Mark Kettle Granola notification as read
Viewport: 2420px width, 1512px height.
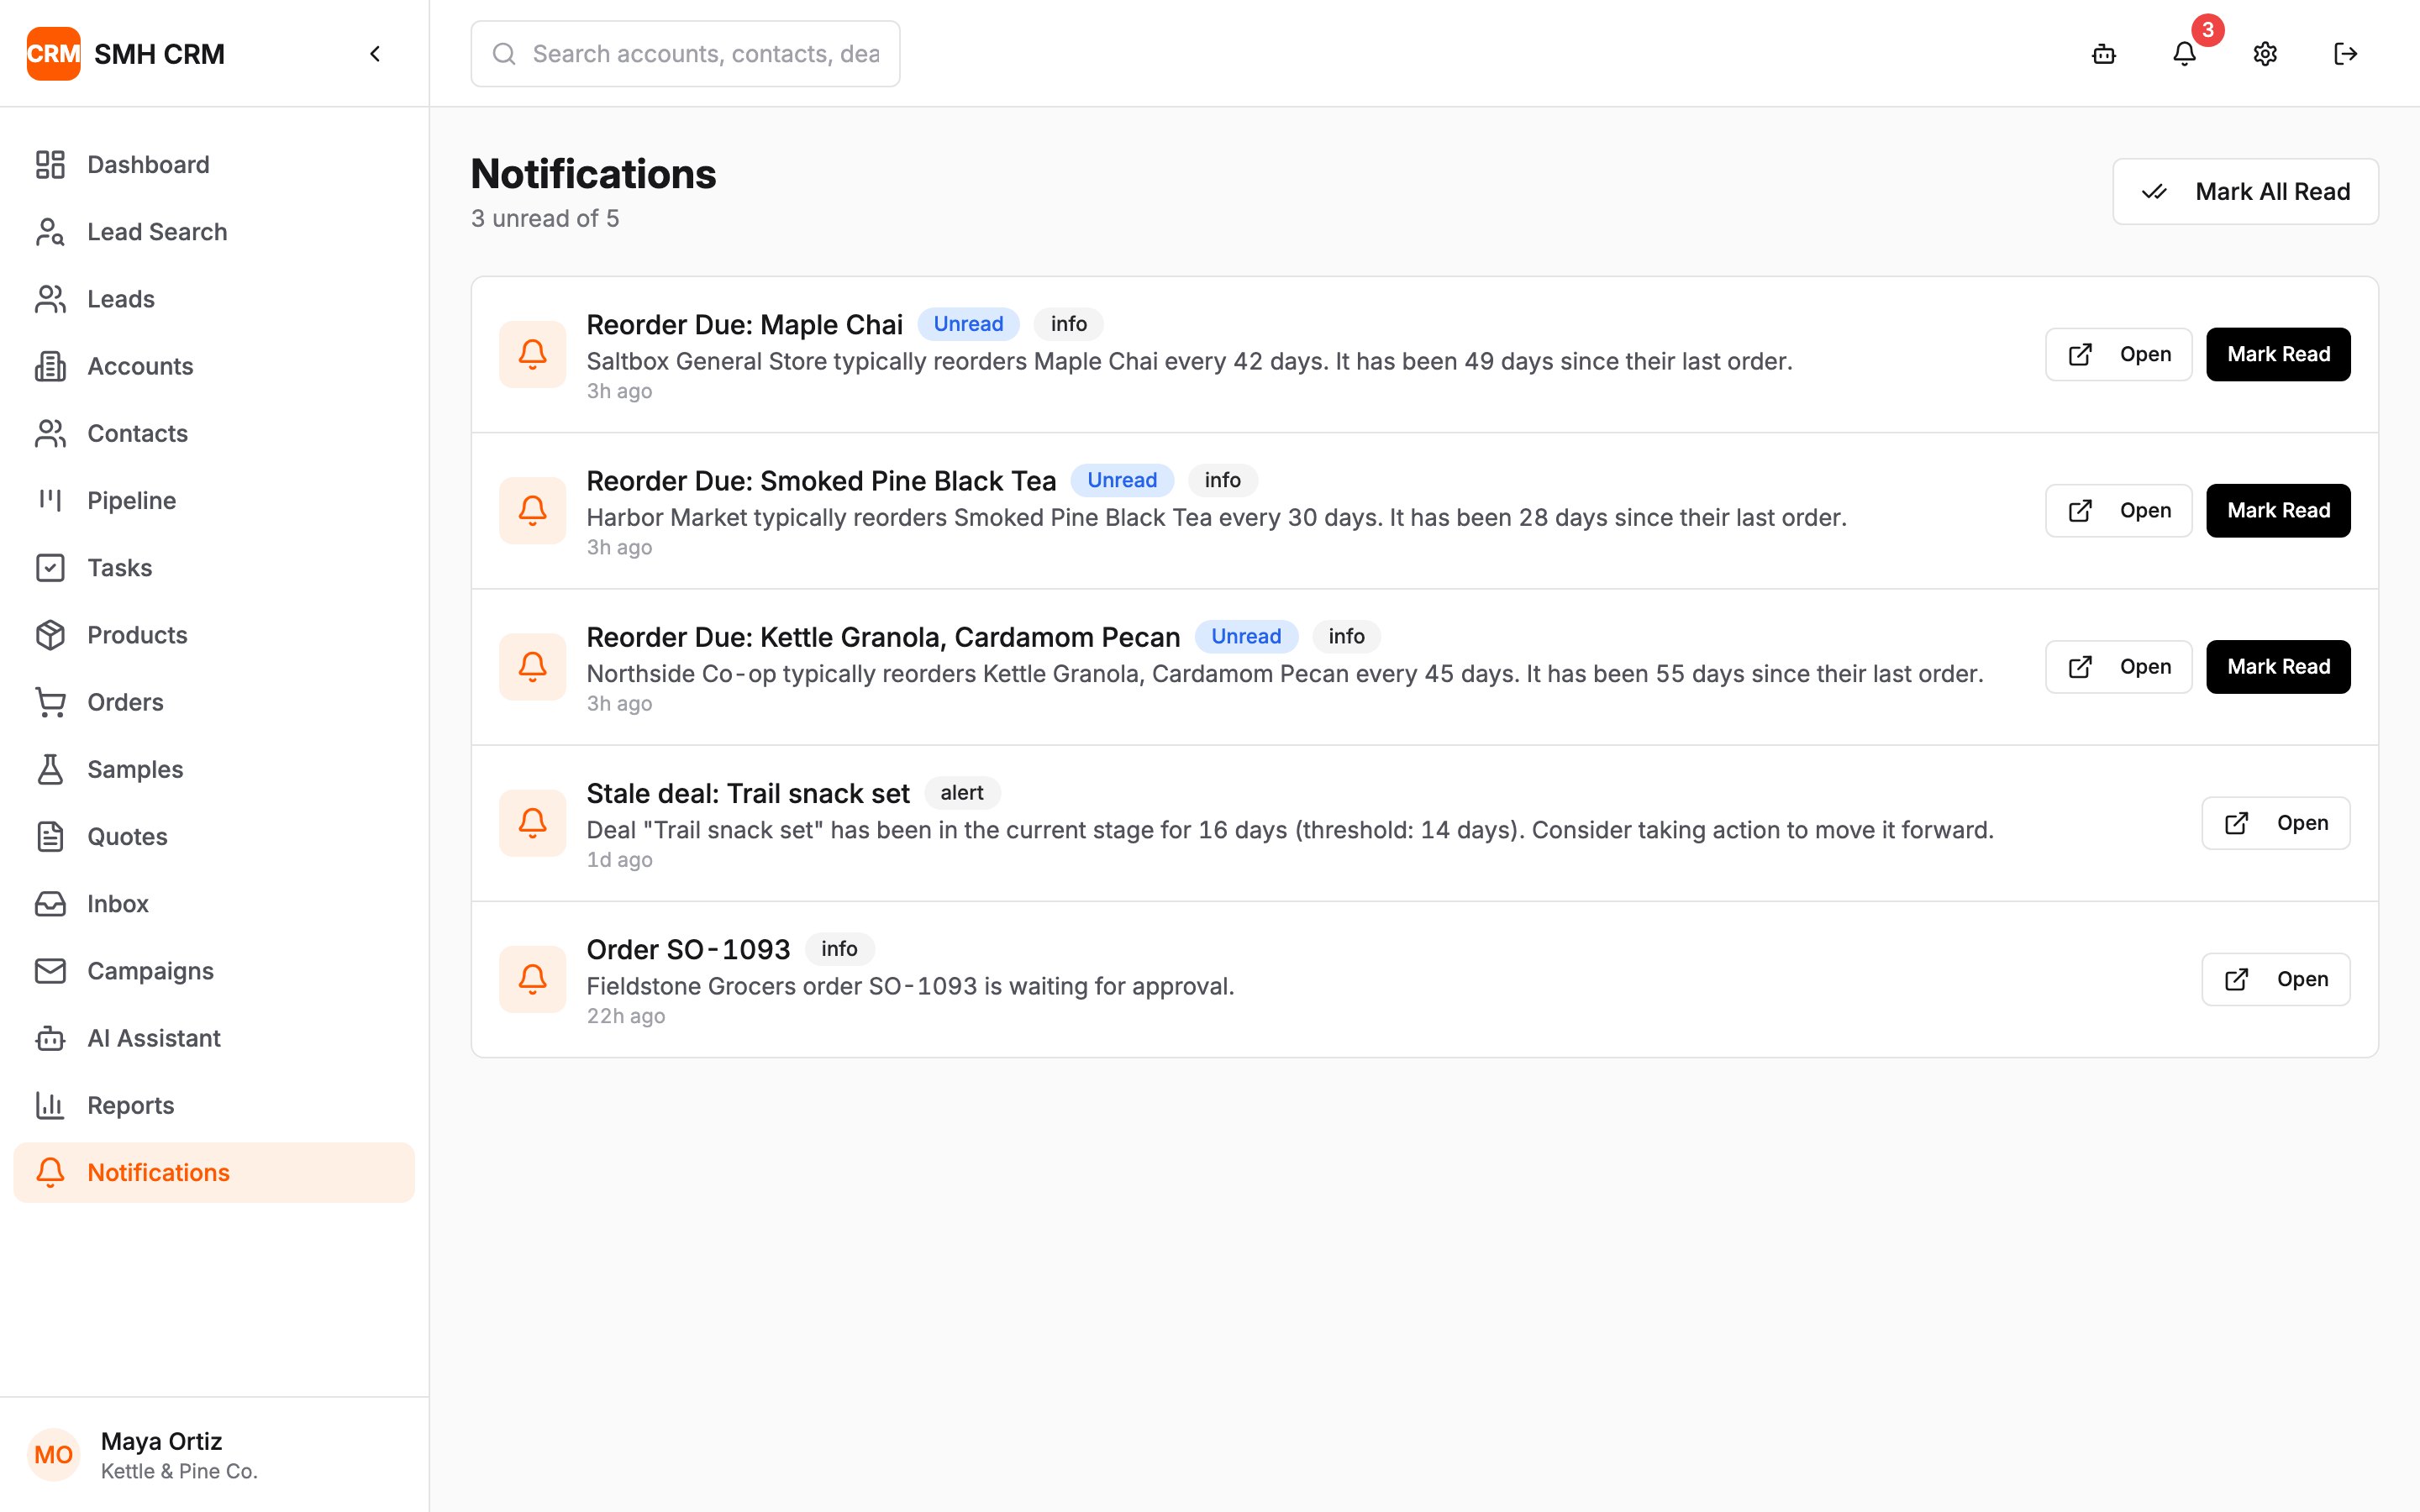coord(2278,667)
